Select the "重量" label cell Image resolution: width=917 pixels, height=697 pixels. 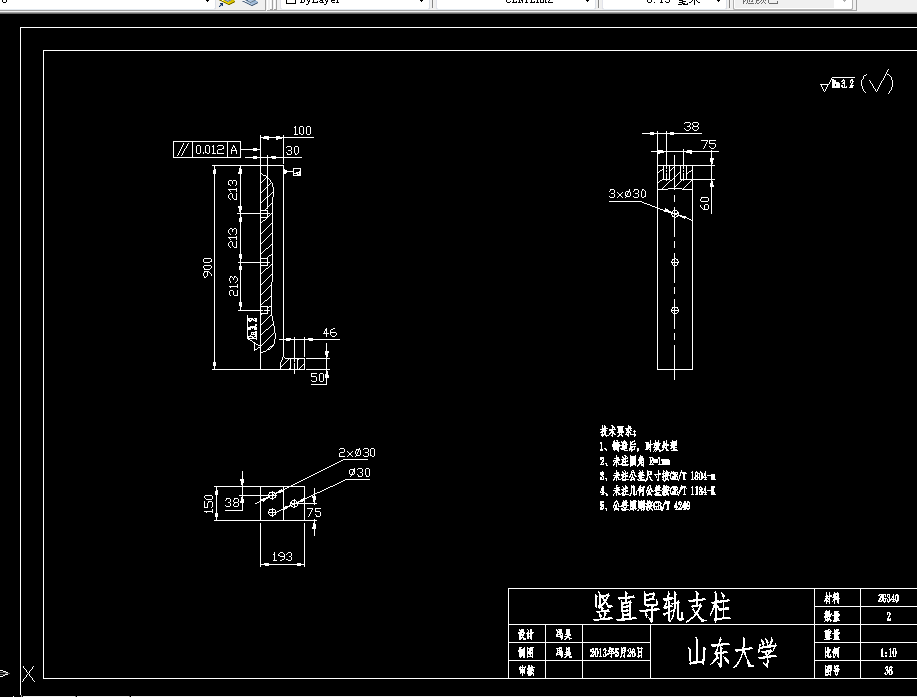tap(837, 634)
